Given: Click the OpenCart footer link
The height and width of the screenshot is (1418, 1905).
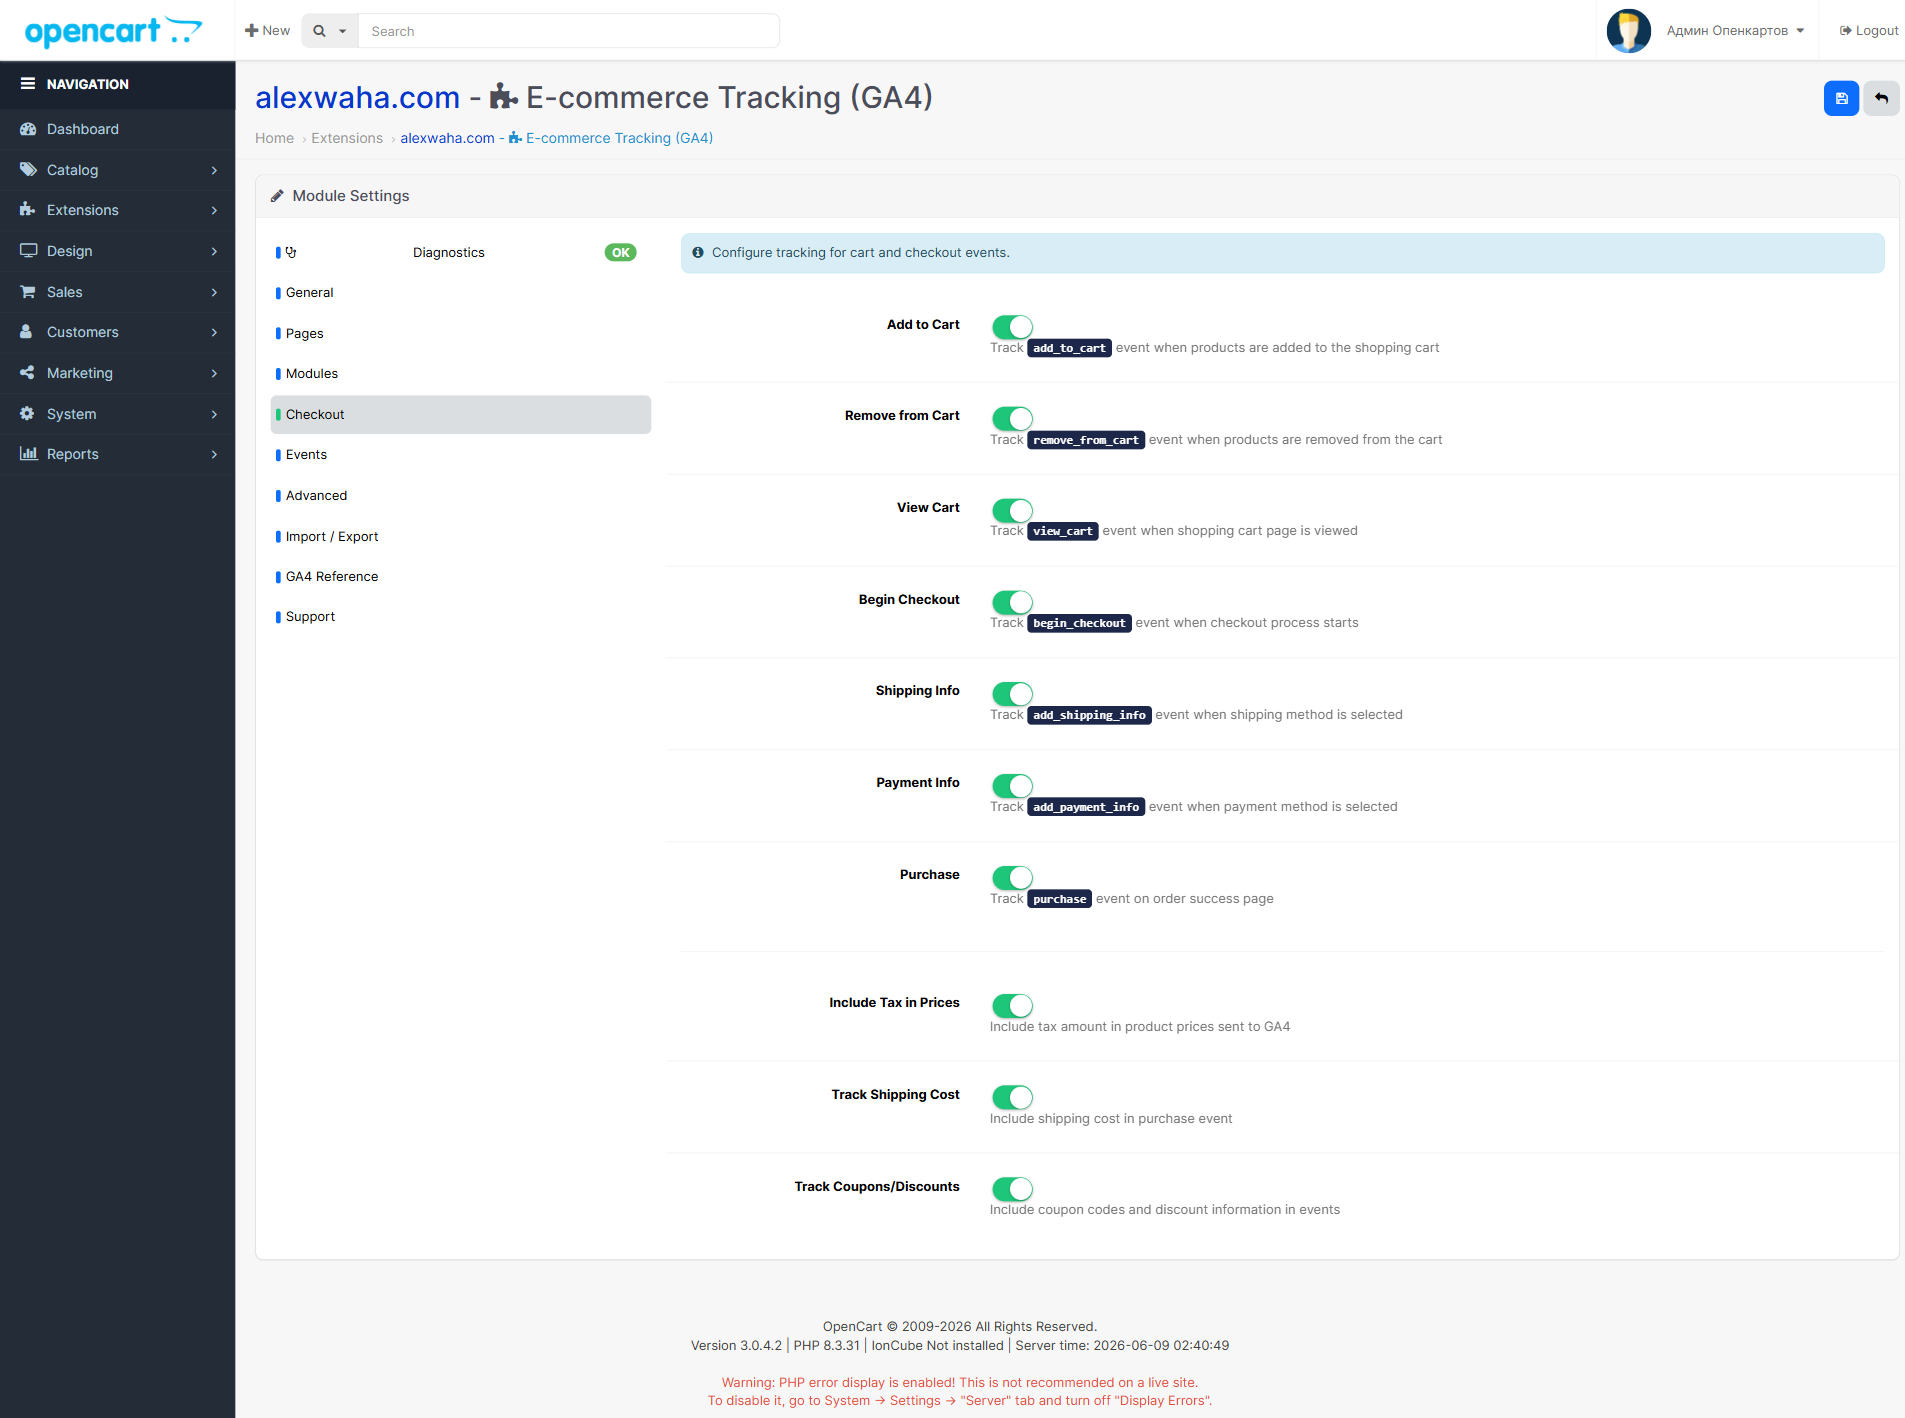Looking at the screenshot, I should 852,1327.
